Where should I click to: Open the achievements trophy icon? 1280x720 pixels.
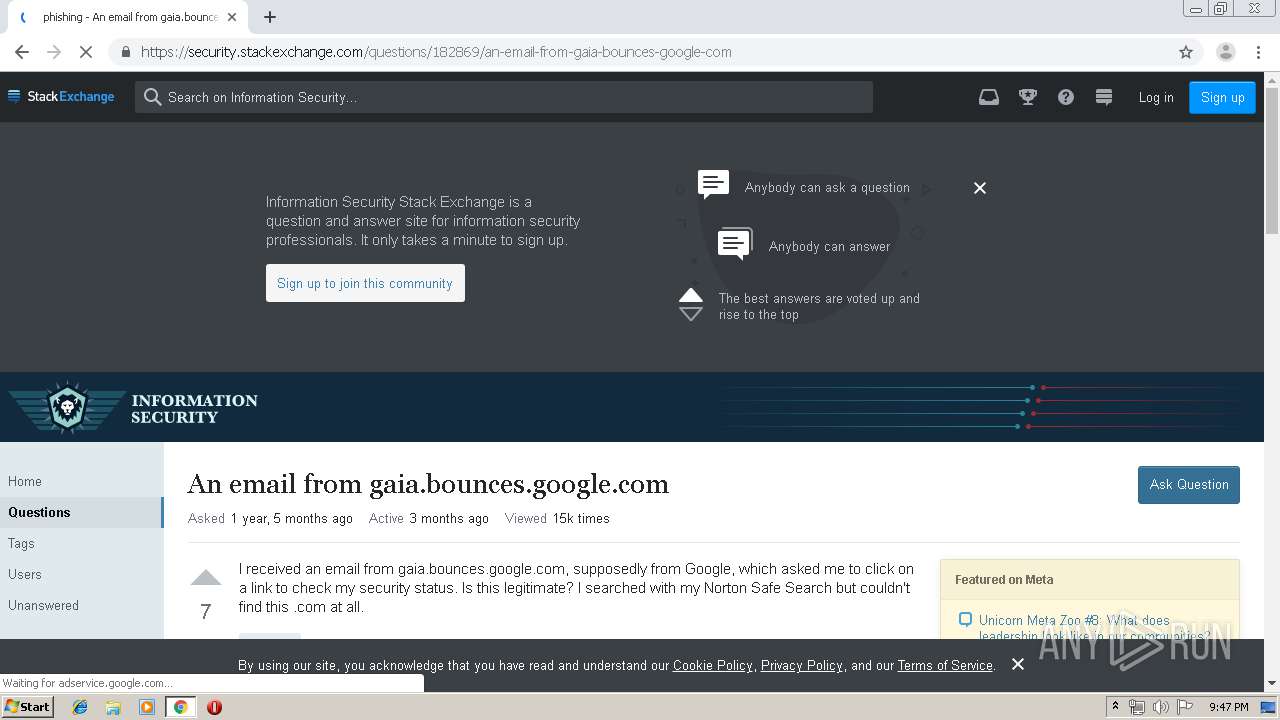1027,97
